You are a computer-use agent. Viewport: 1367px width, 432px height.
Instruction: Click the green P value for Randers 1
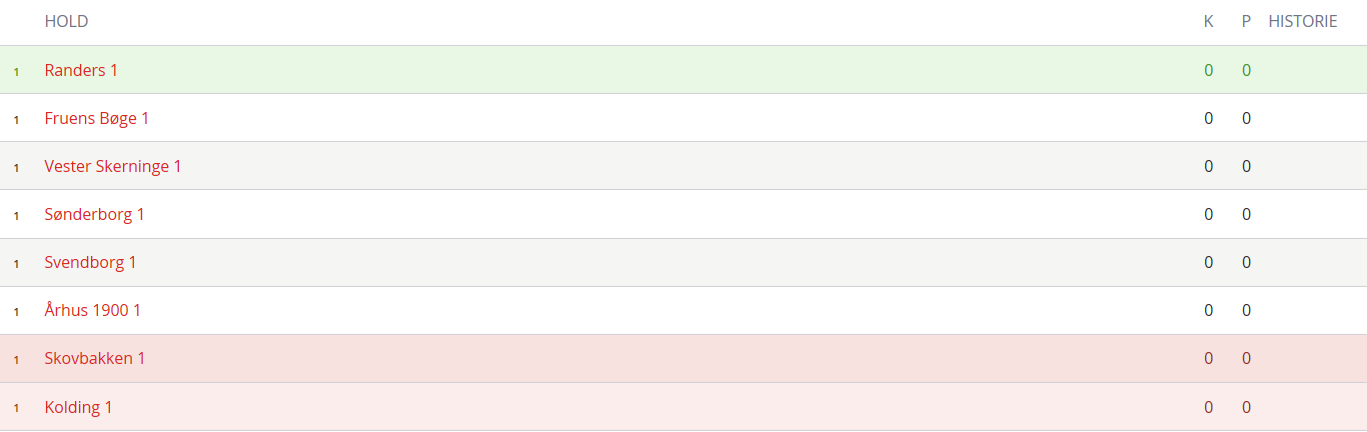click(1246, 70)
